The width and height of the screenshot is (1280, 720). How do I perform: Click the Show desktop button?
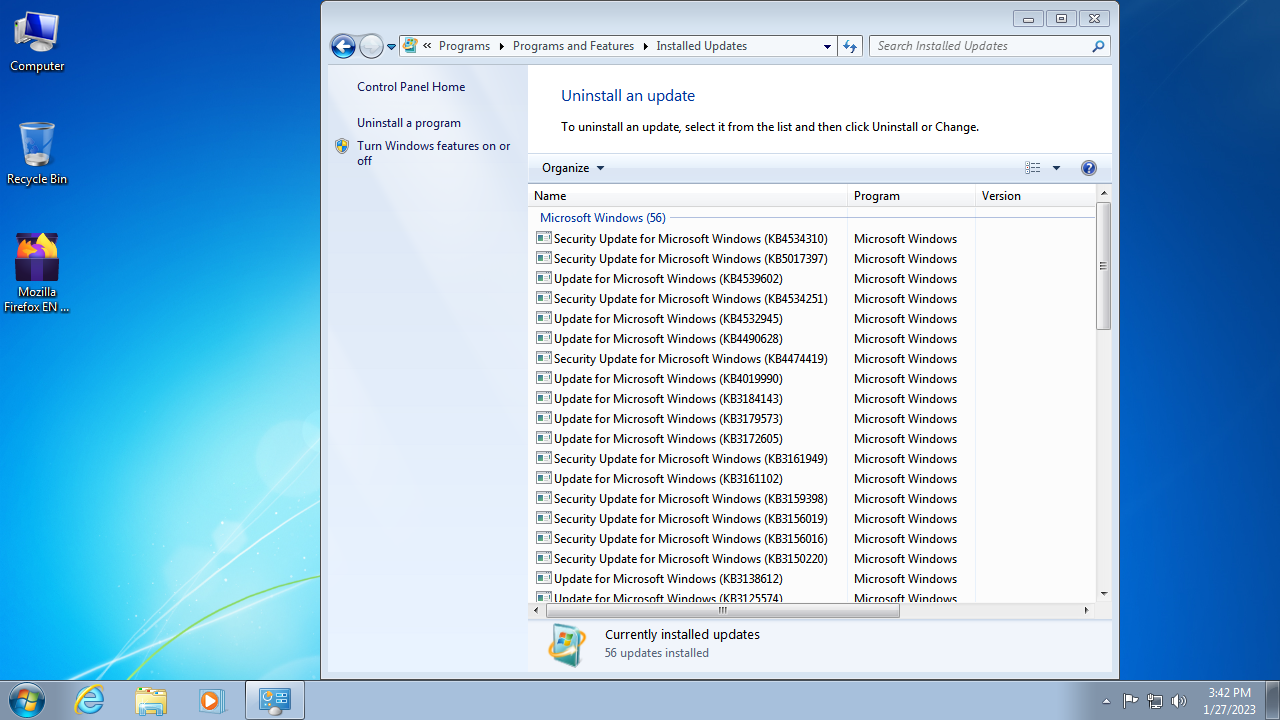tap(1272, 700)
